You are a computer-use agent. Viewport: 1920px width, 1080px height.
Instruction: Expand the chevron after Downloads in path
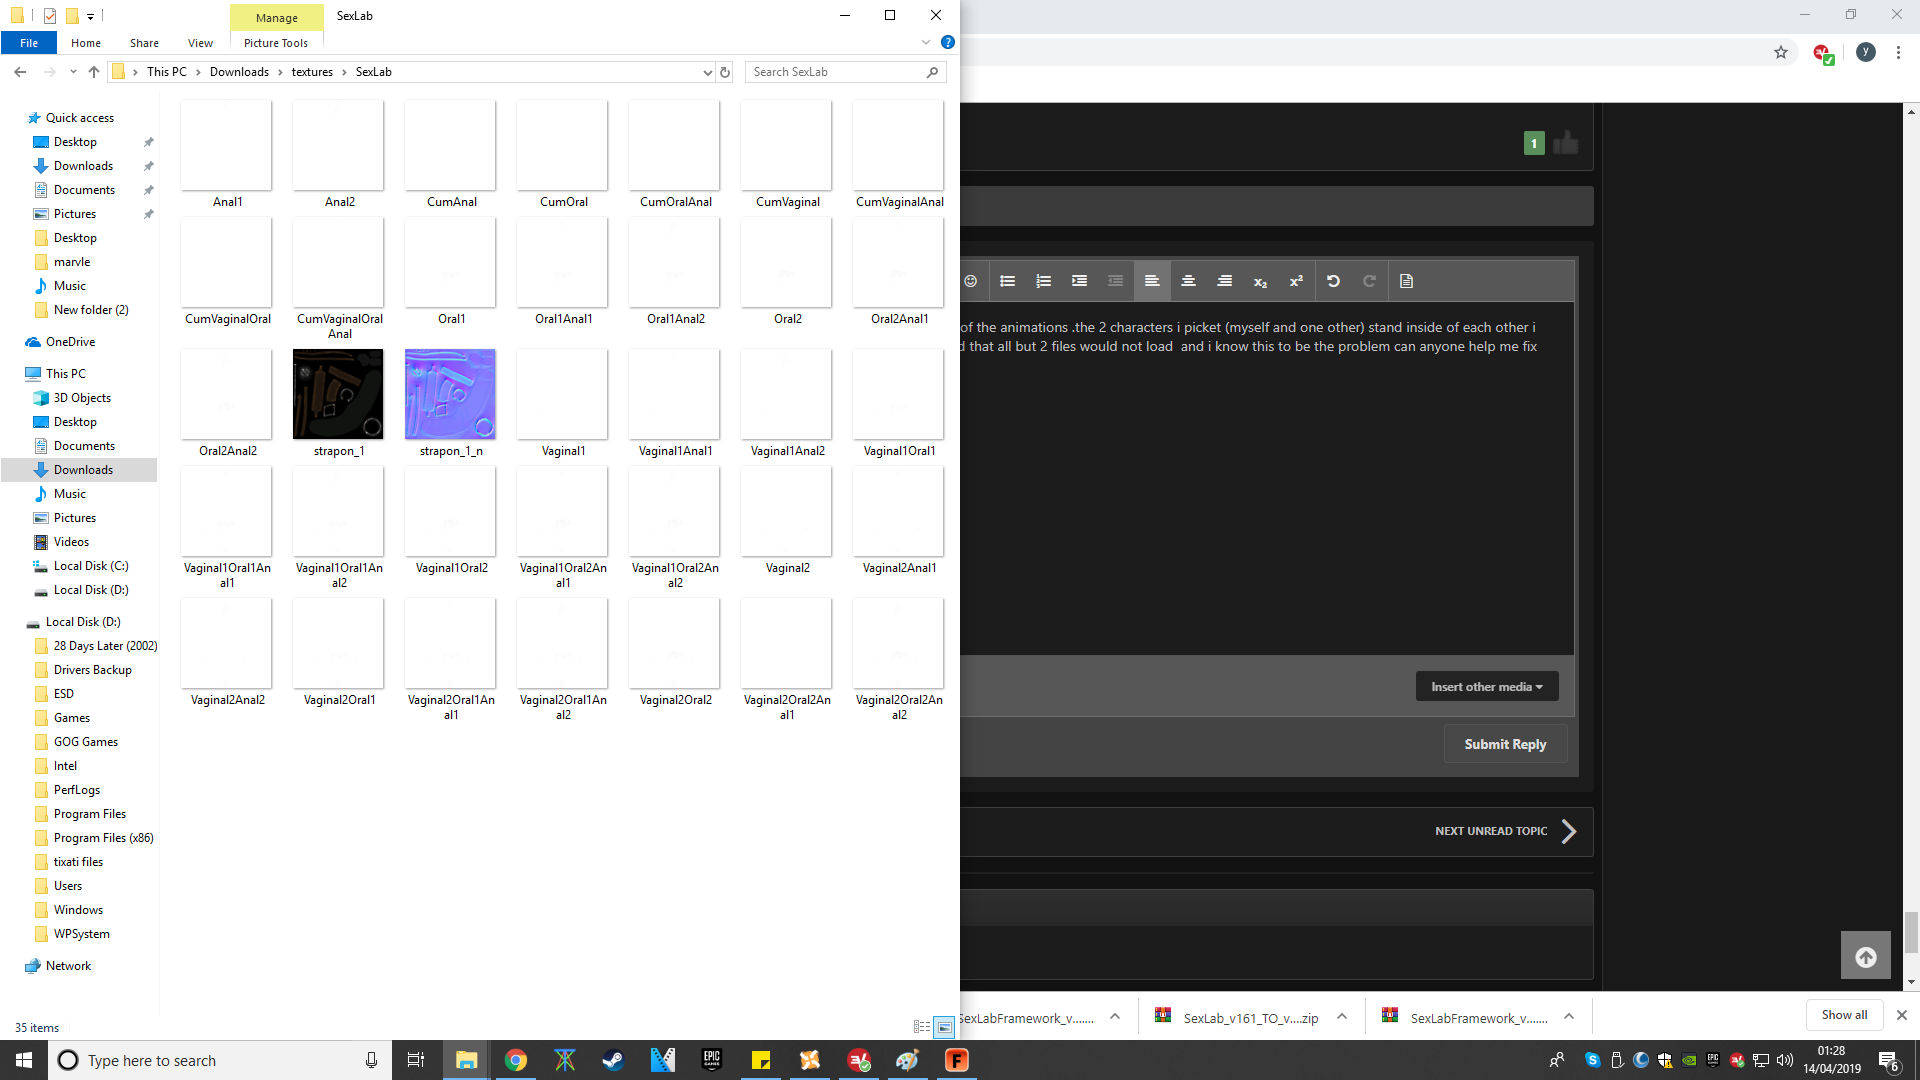point(281,72)
